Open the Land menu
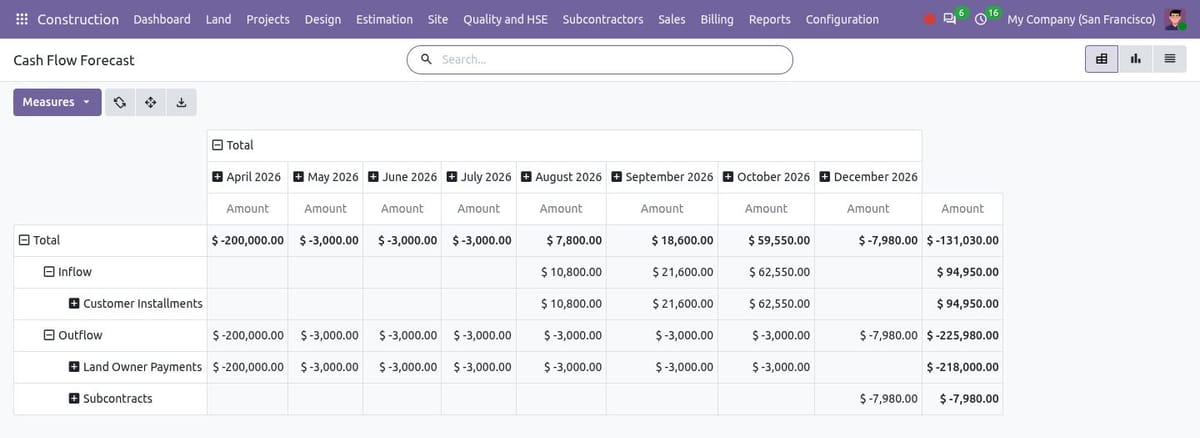This screenshot has width=1200, height=438. pyautogui.click(x=218, y=19)
